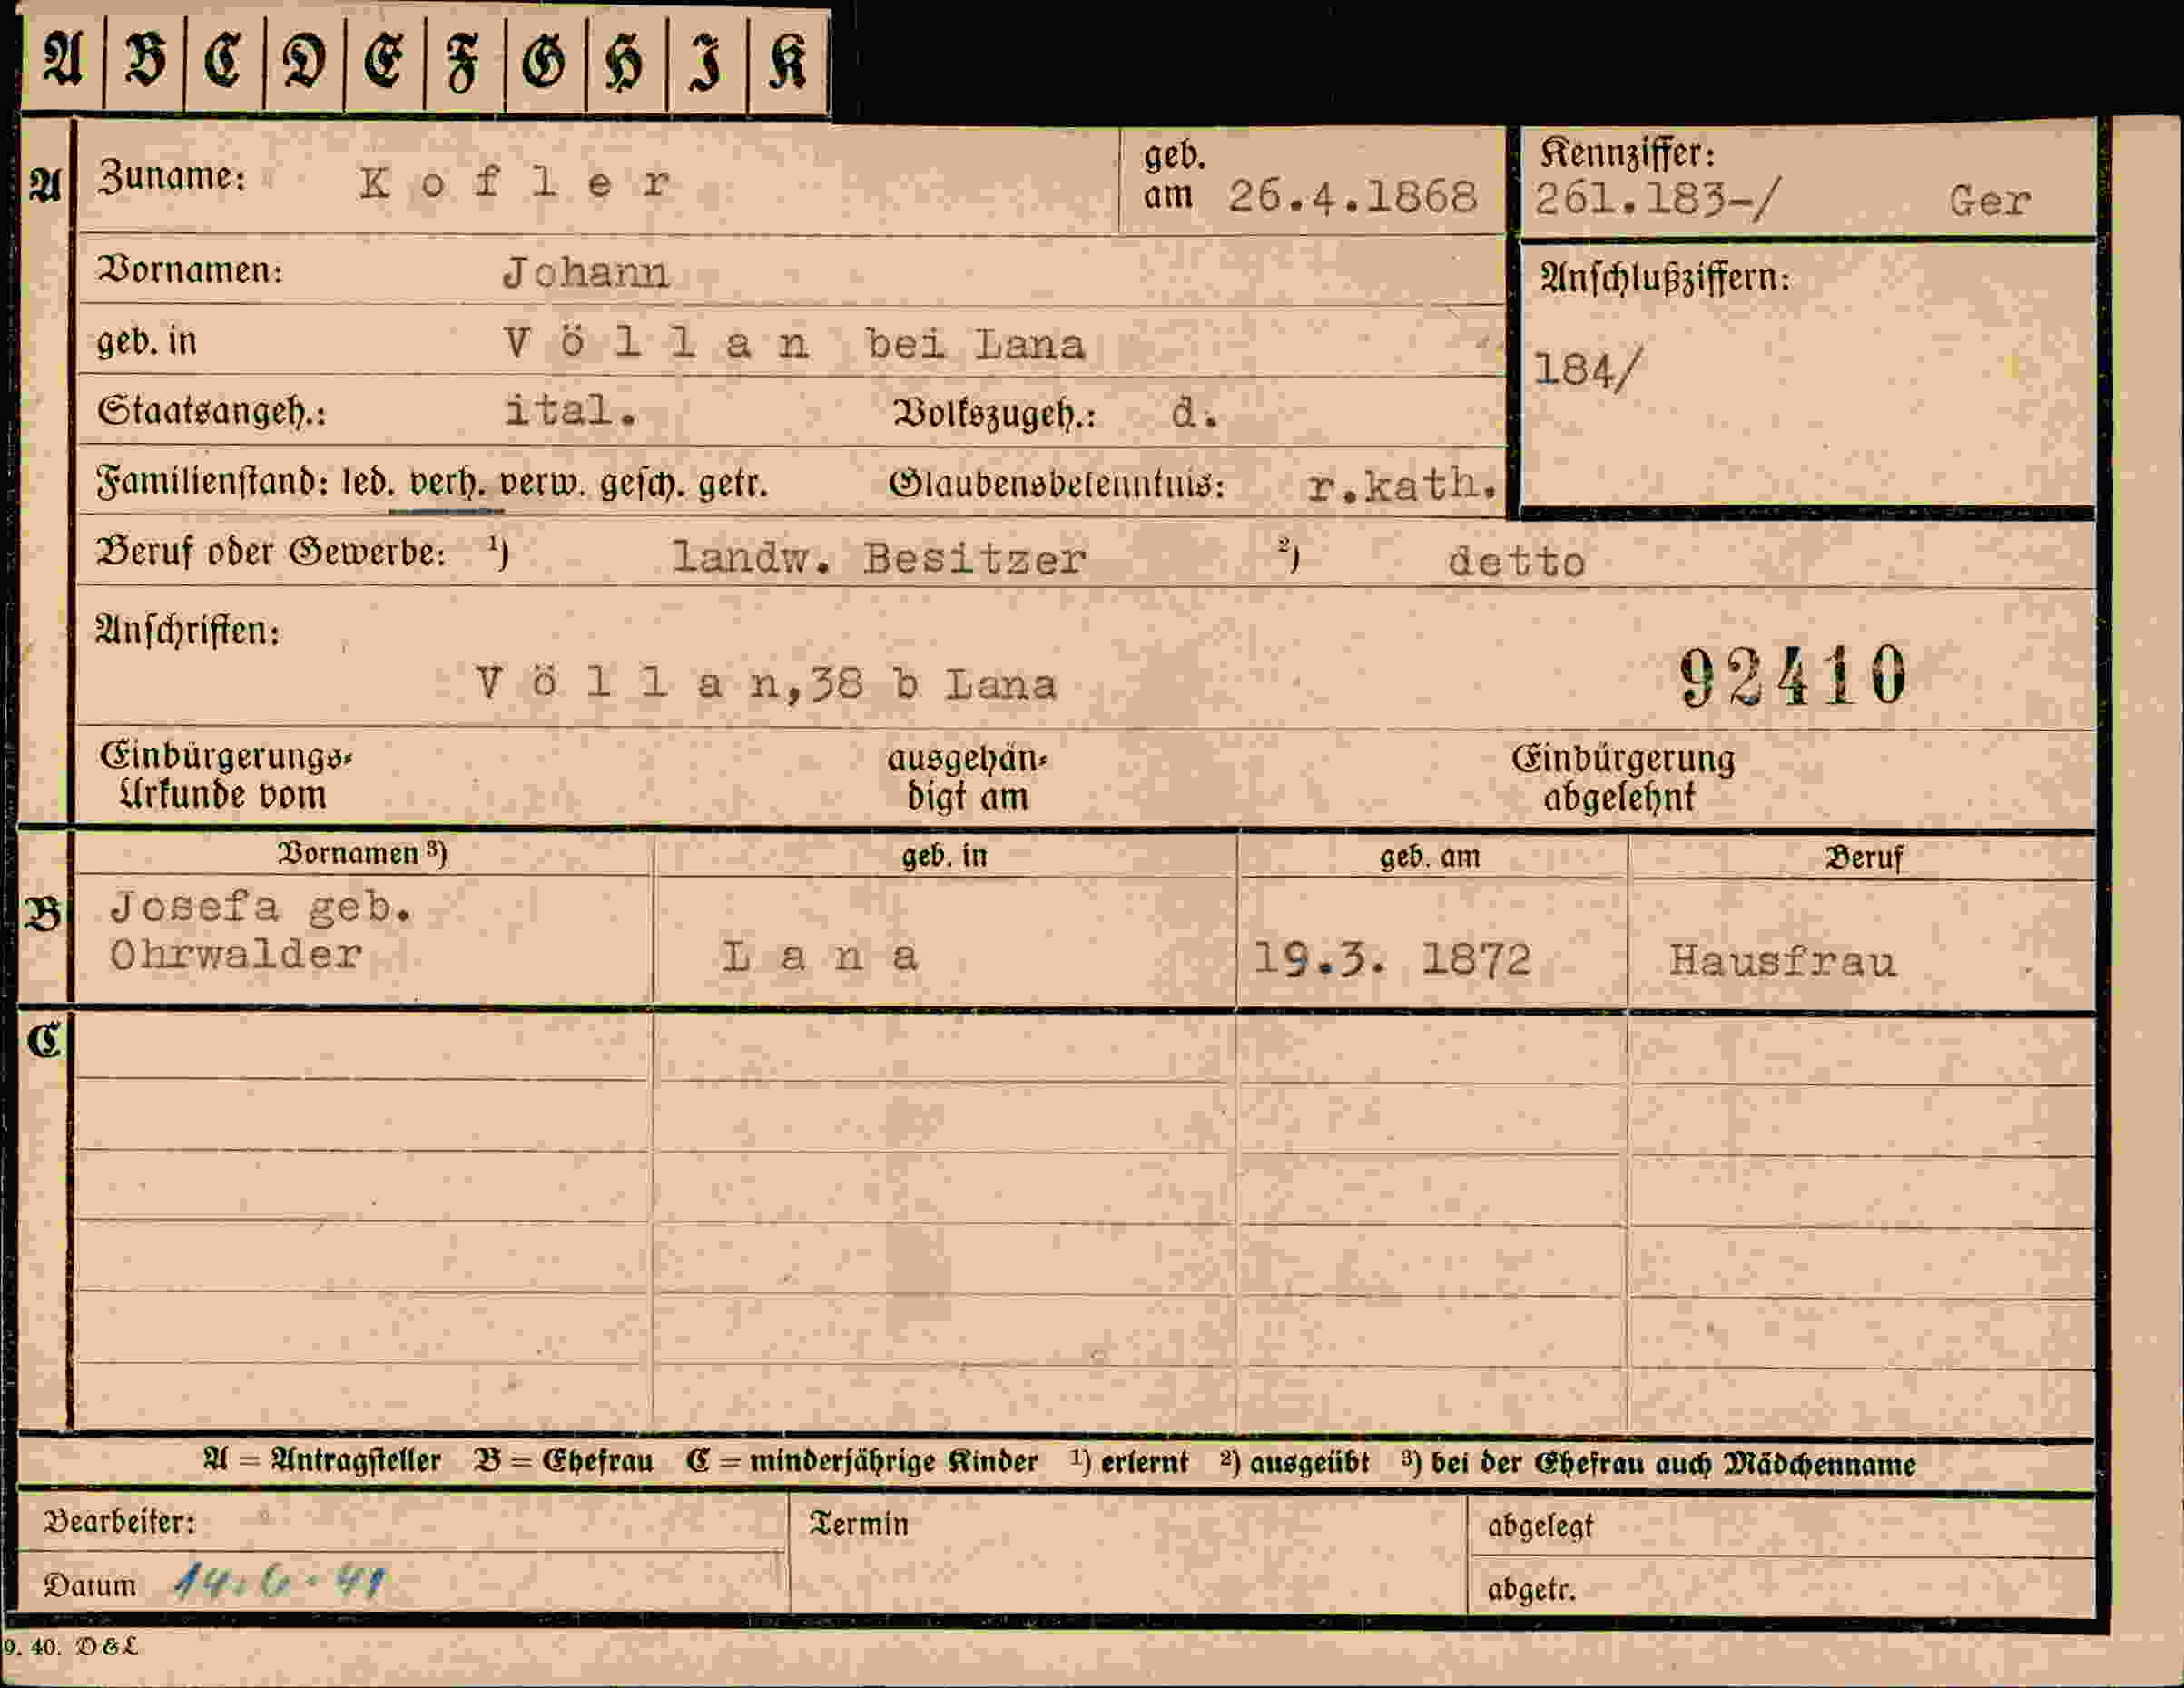The width and height of the screenshot is (2184, 1688).
Task: Select the index tab letter B
Action: pos(145,60)
